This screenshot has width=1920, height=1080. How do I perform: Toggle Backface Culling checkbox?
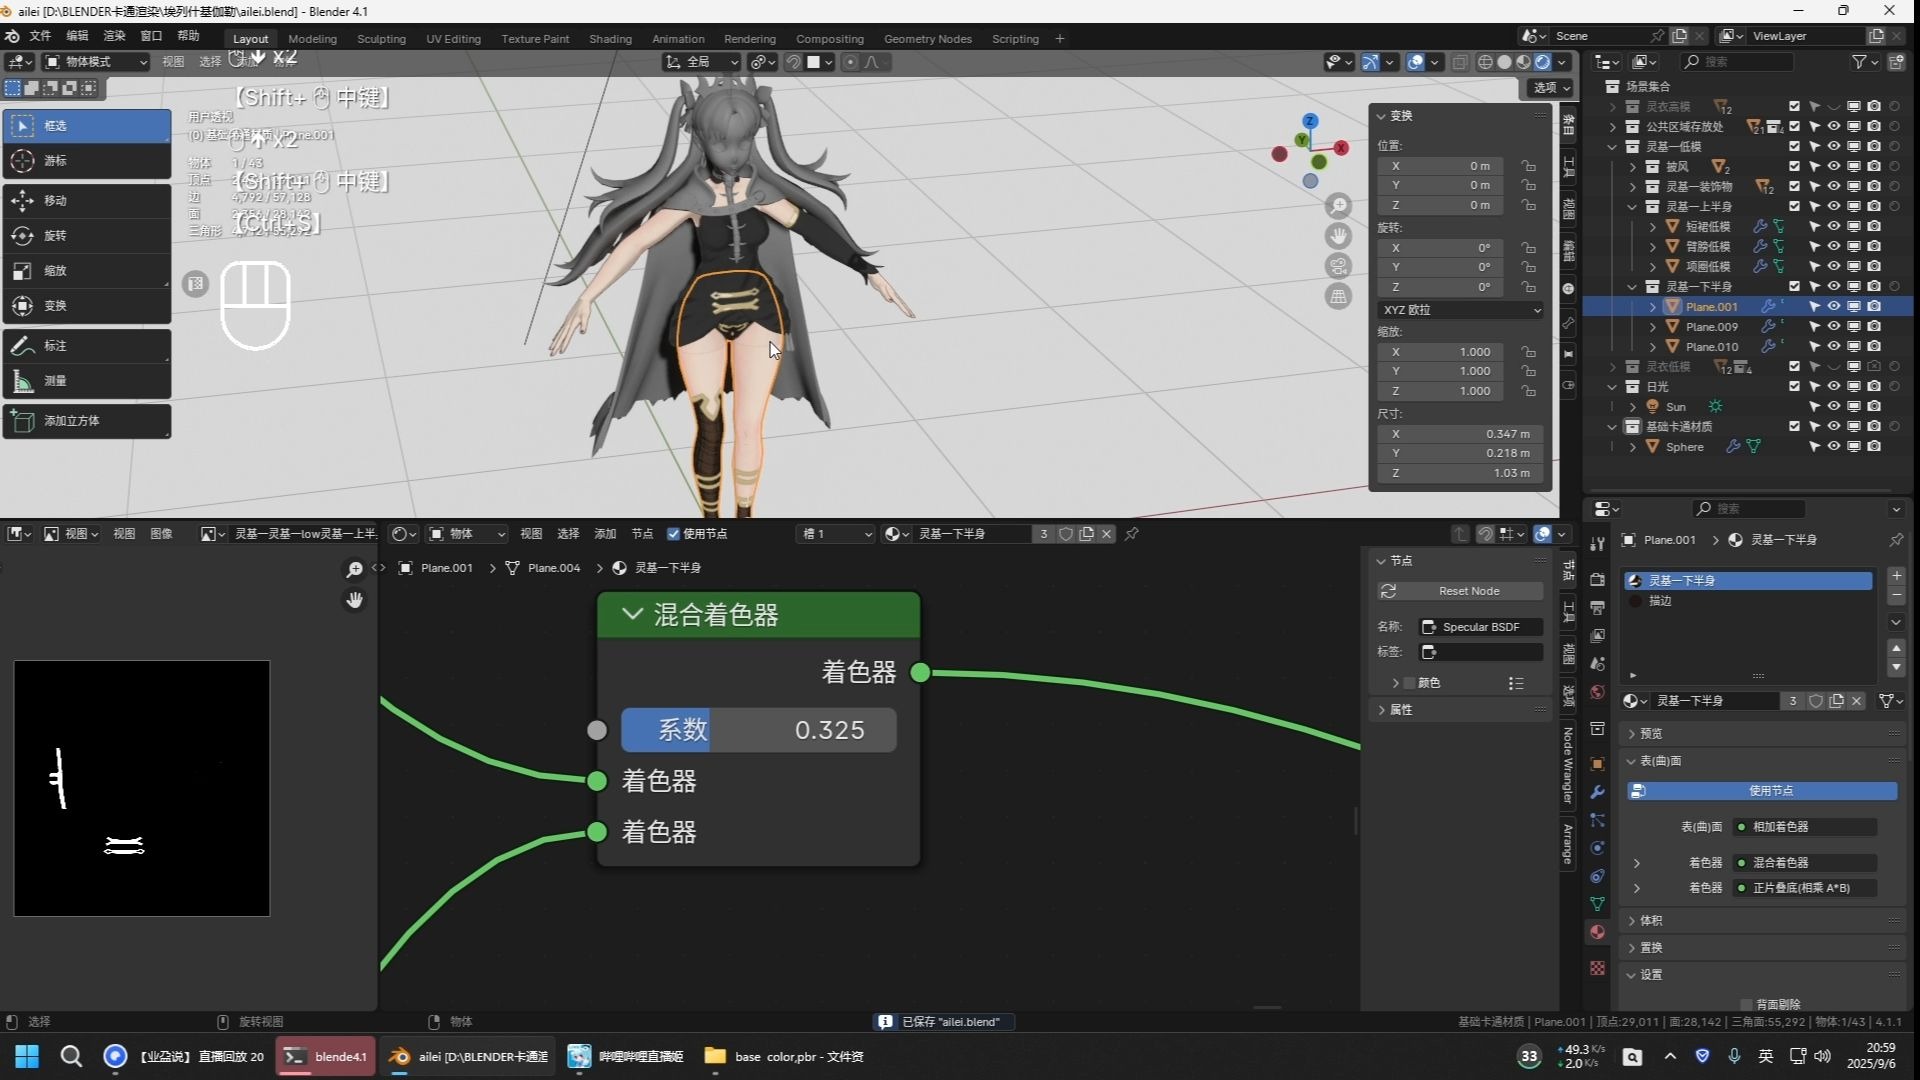1746,1004
